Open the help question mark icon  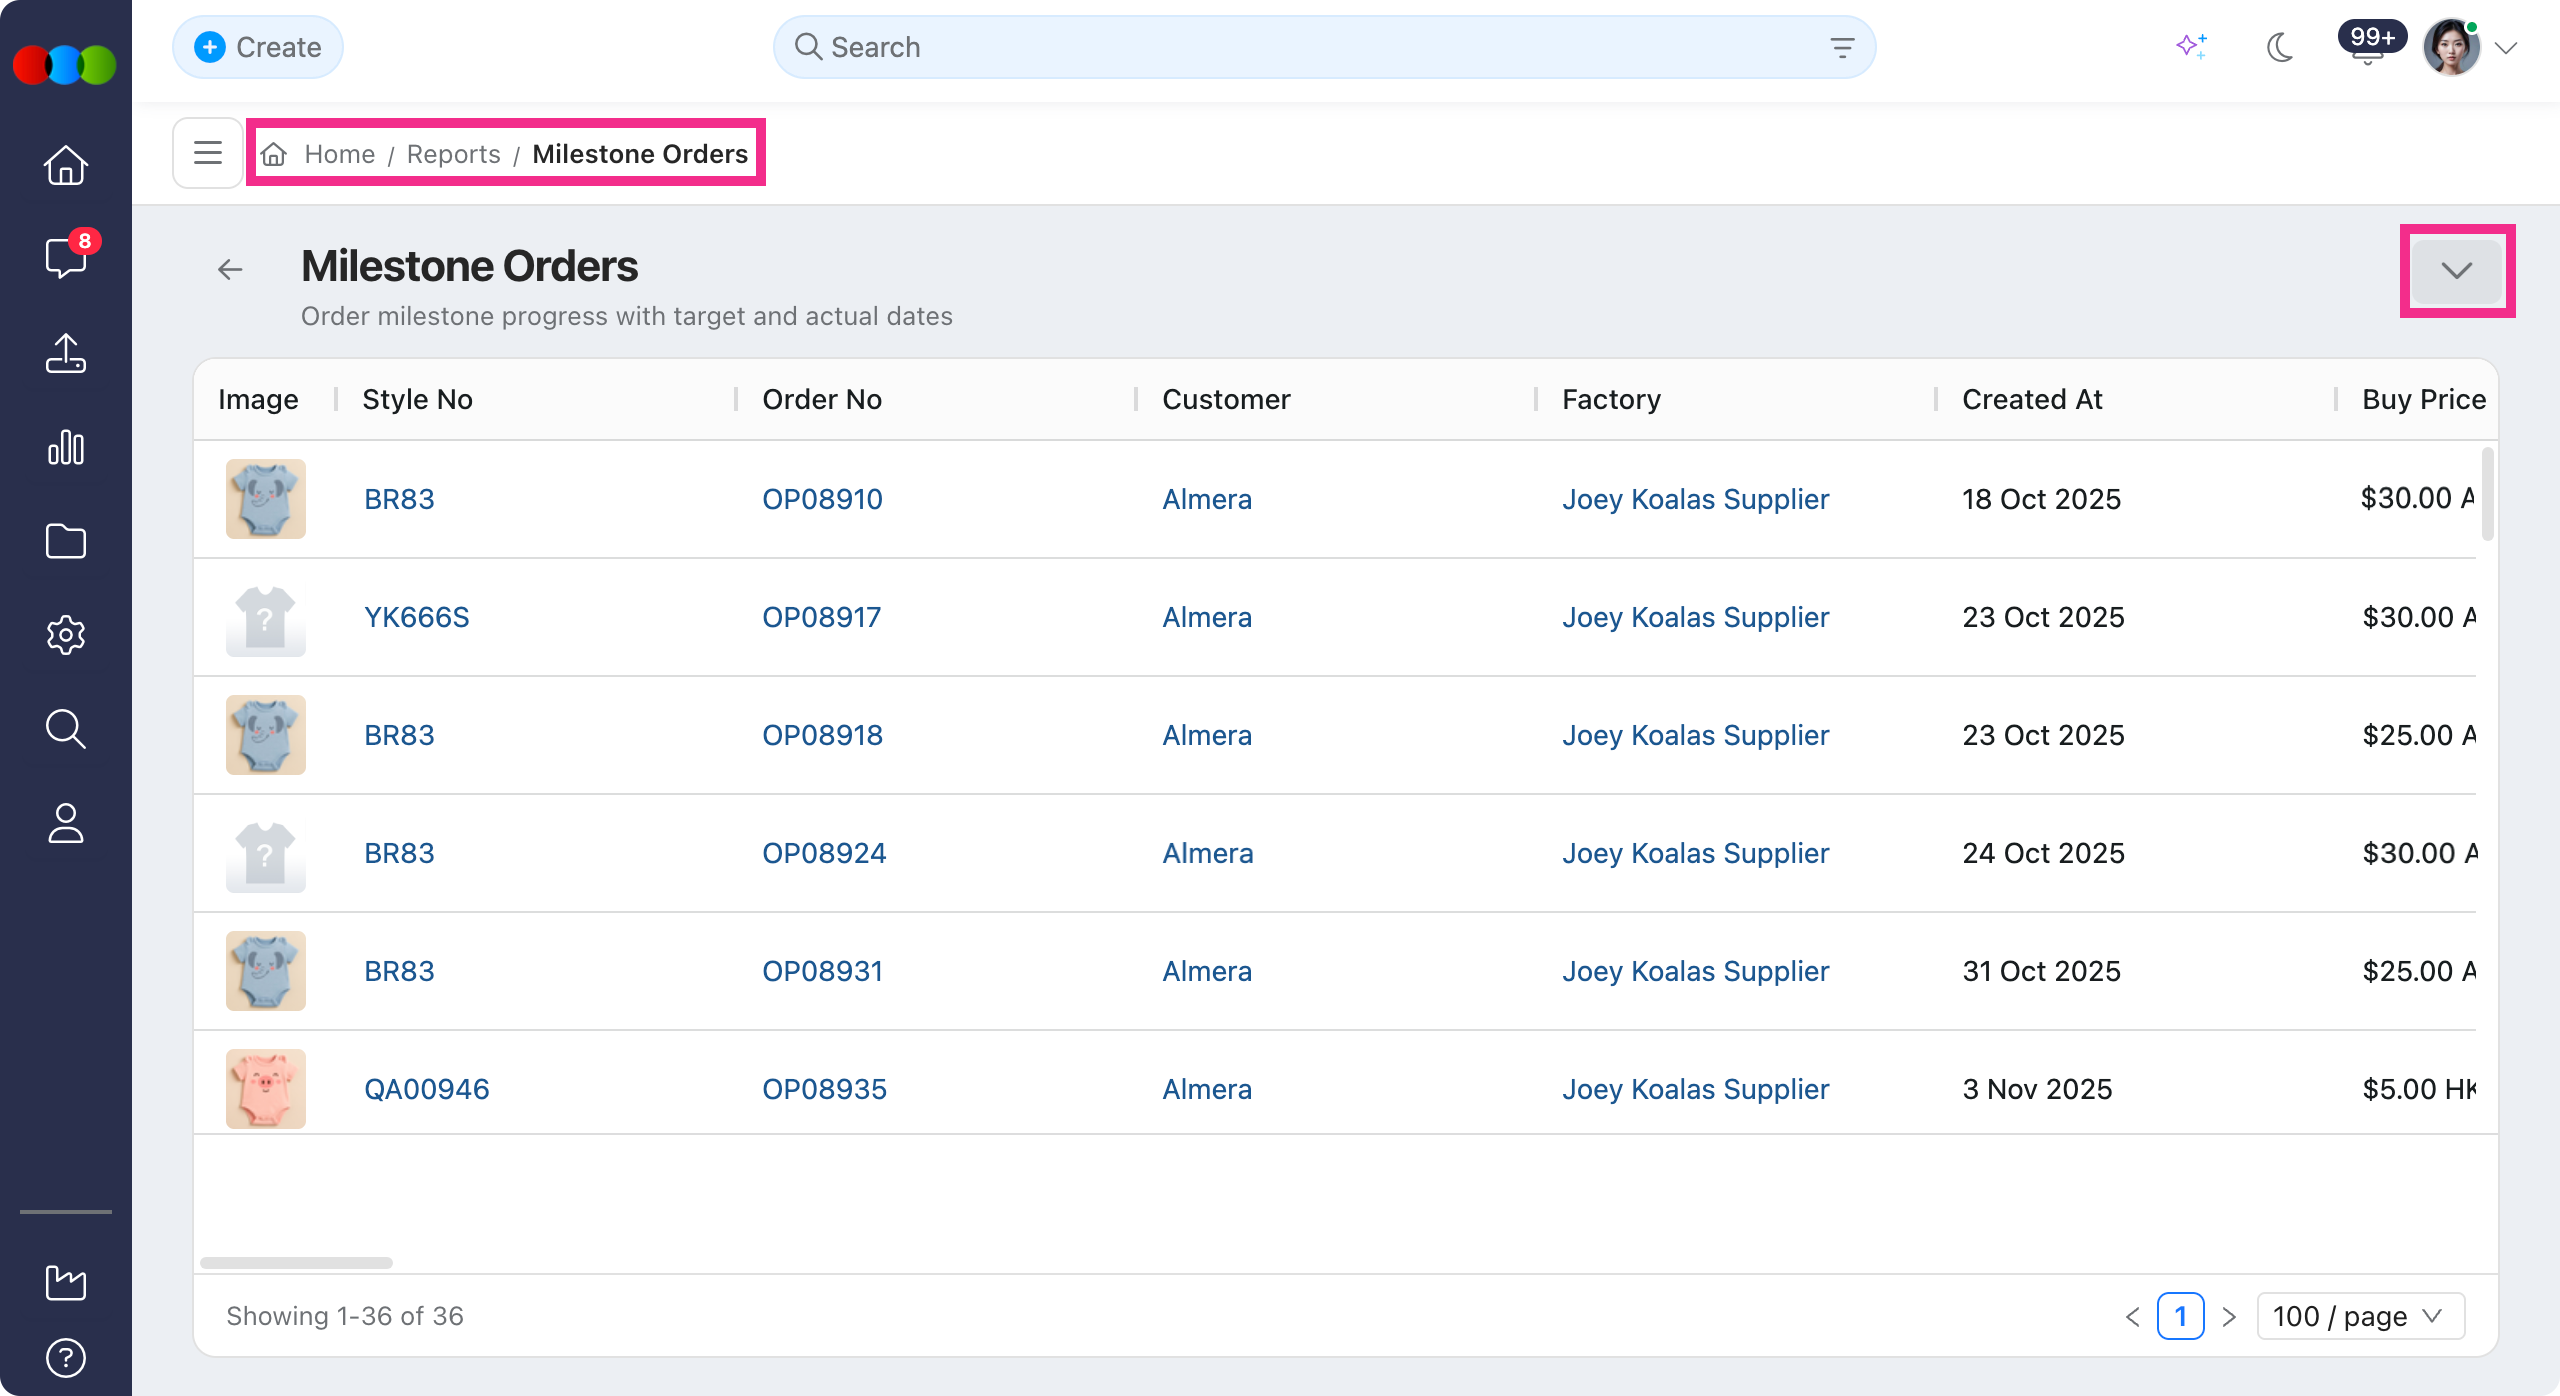(x=66, y=1358)
